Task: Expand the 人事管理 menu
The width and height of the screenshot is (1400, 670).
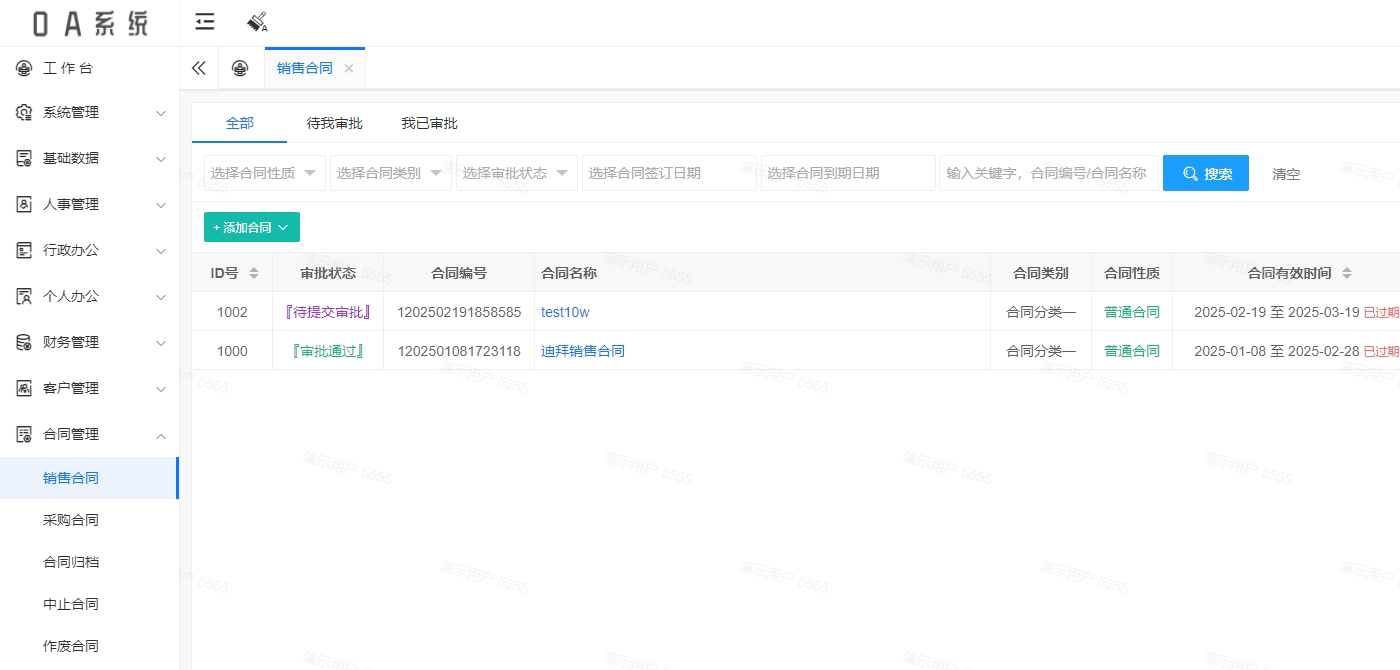Action: [x=90, y=204]
